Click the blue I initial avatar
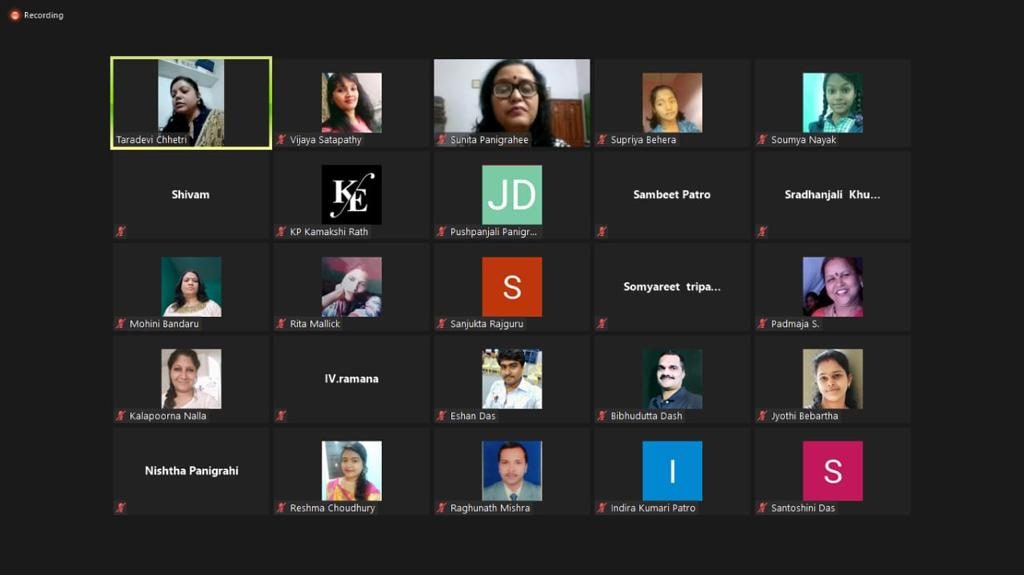 671,470
